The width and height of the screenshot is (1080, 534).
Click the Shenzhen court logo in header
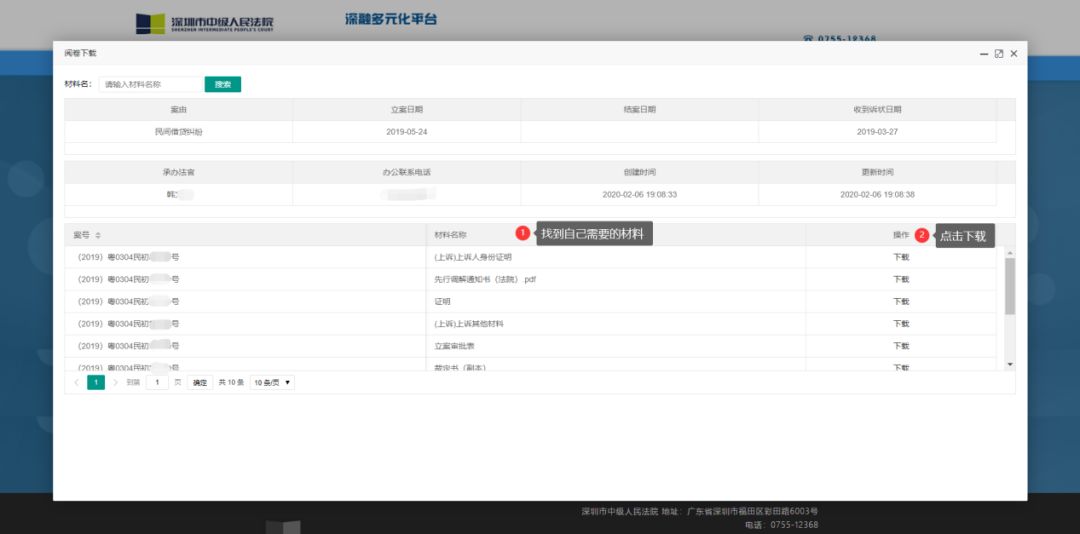tap(206, 23)
